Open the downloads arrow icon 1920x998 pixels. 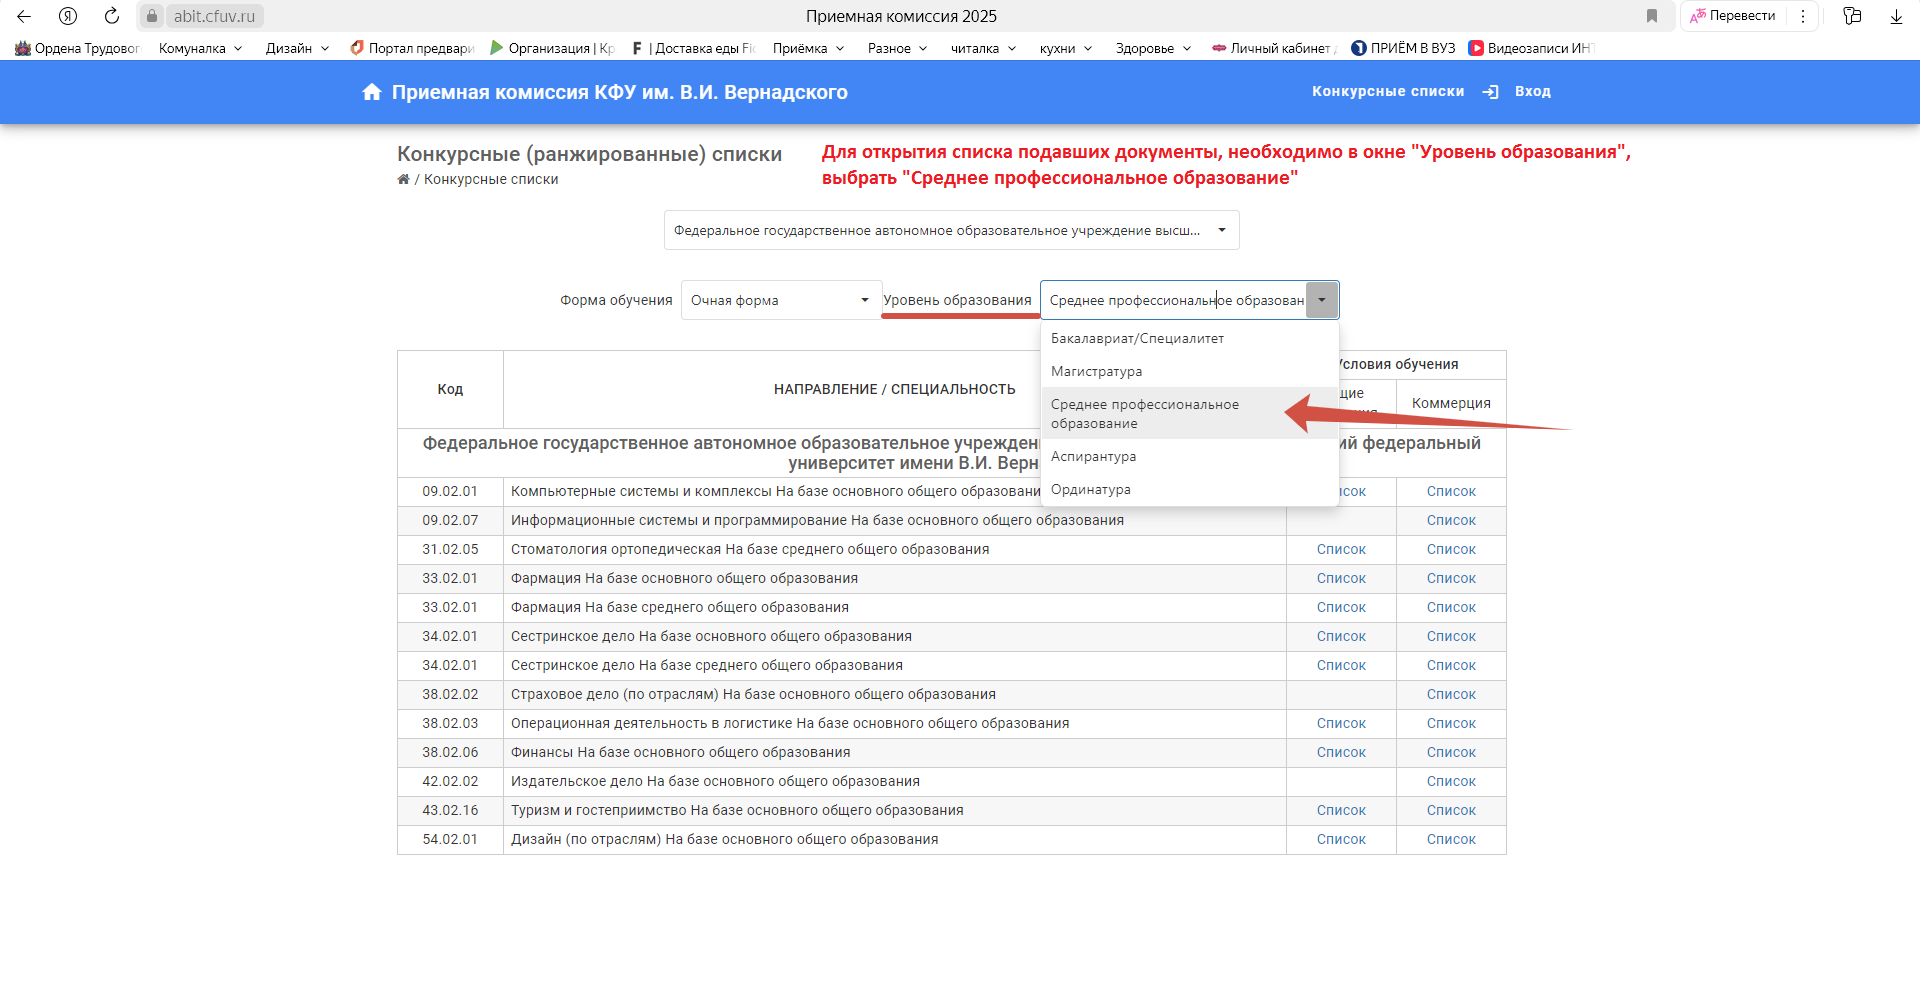click(1896, 16)
